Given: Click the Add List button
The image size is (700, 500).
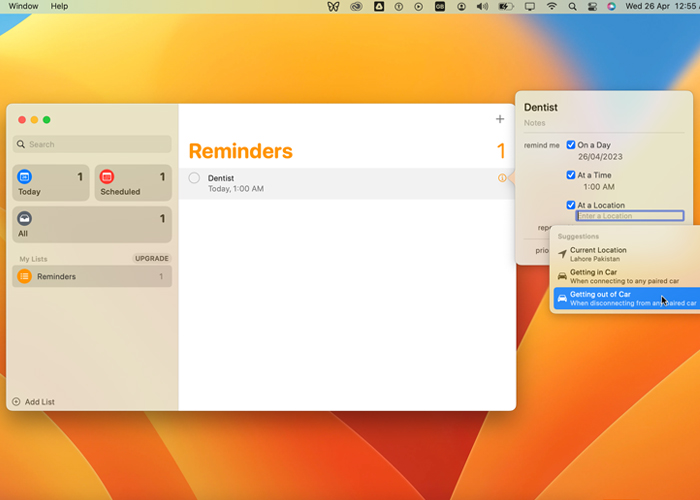Looking at the screenshot, I should (x=33, y=402).
